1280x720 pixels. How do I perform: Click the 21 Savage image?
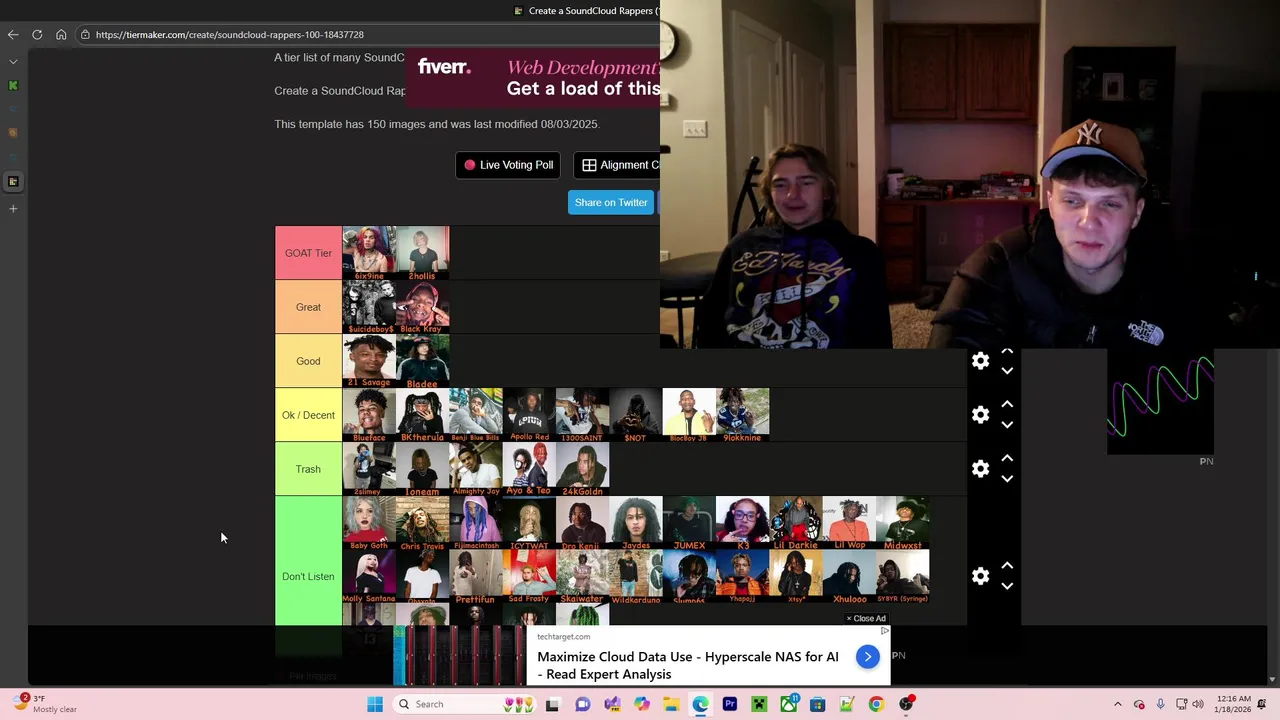369,361
